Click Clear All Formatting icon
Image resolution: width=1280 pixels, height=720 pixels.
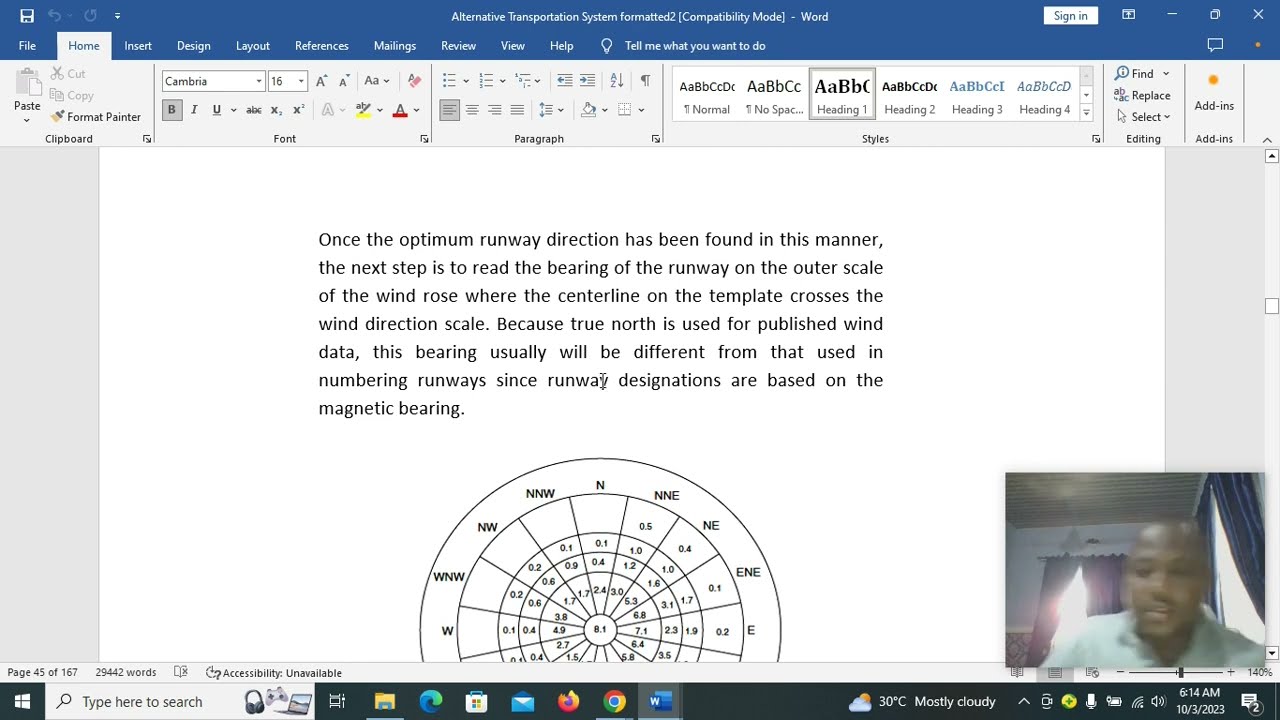pyautogui.click(x=414, y=81)
